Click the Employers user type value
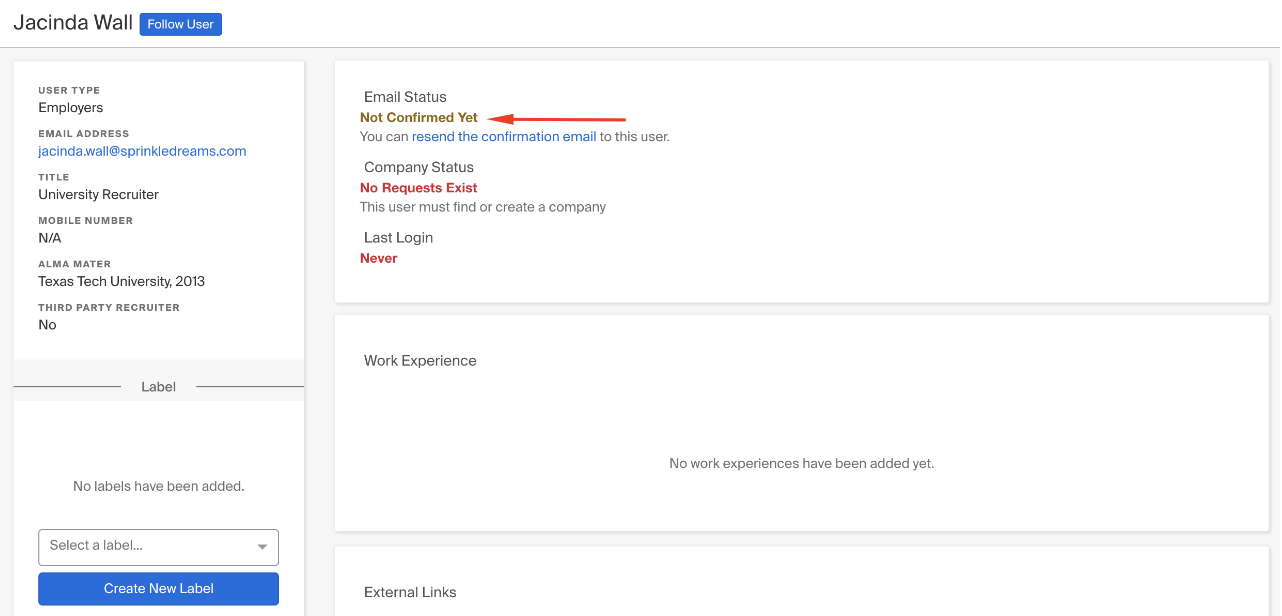The width and height of the screenshot is (1282, 616). click(71, 108)
